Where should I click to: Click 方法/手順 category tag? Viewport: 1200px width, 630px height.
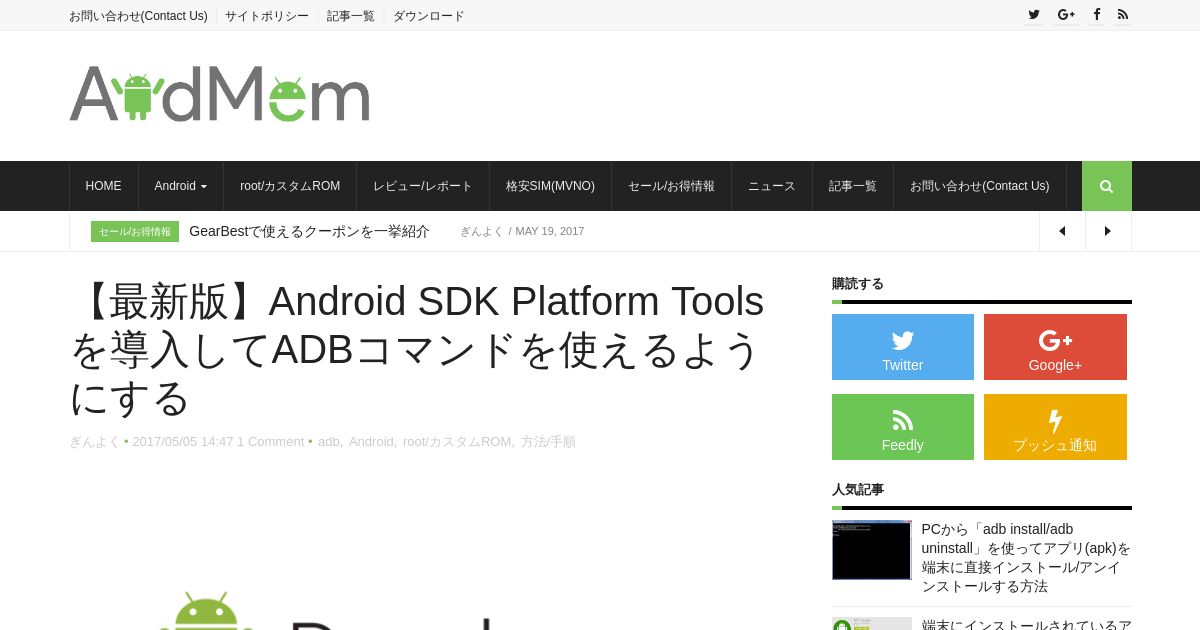click(x=548, y=441)
